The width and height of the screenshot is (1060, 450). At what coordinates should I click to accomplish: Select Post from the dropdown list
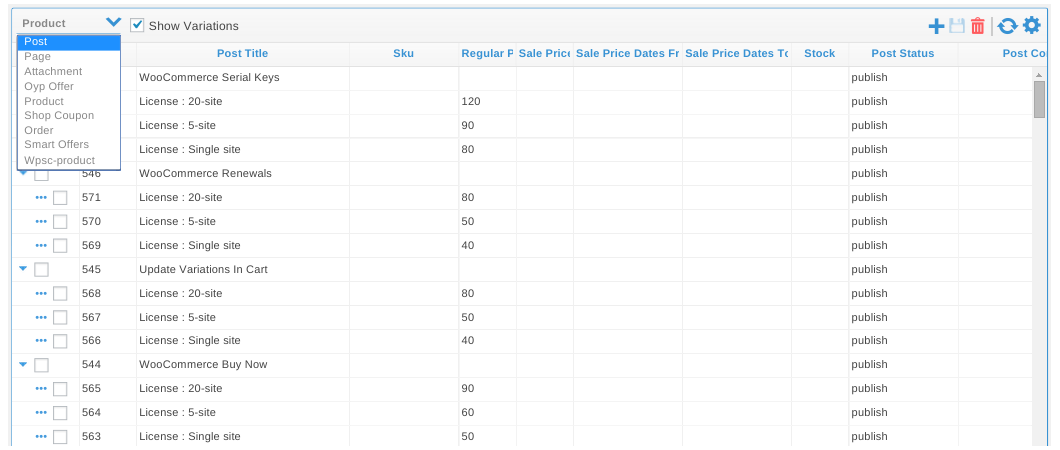[x=69, y=42]
